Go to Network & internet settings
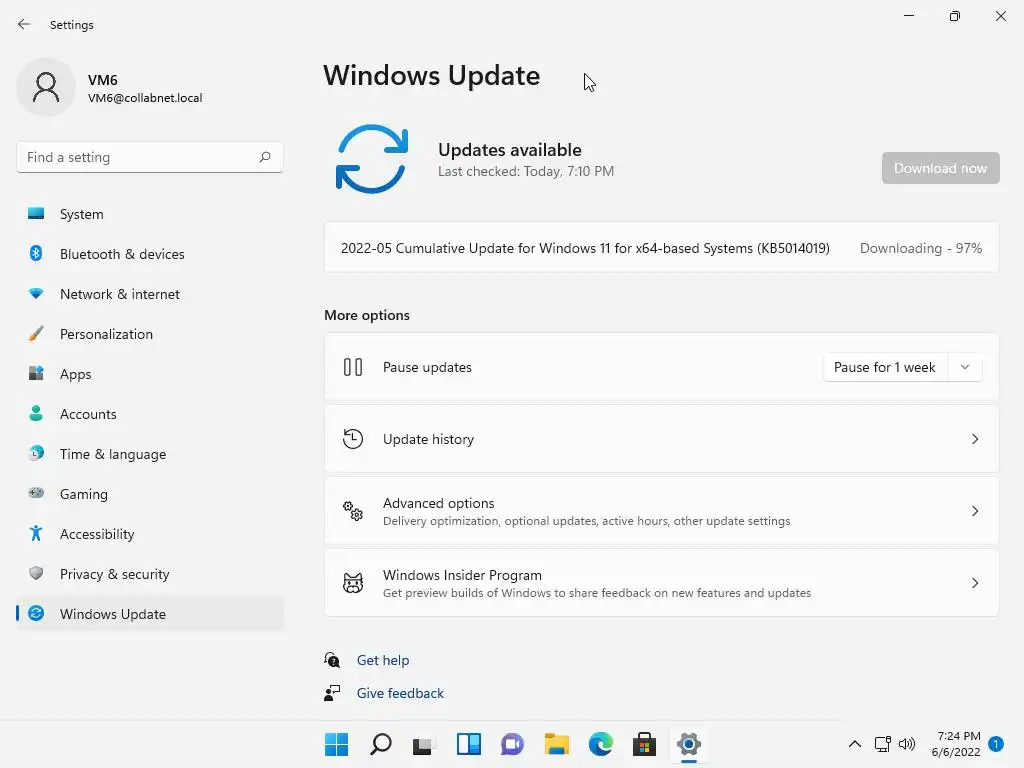The image size is (1024, 768). pyautogui.click(x=150, y=294)
